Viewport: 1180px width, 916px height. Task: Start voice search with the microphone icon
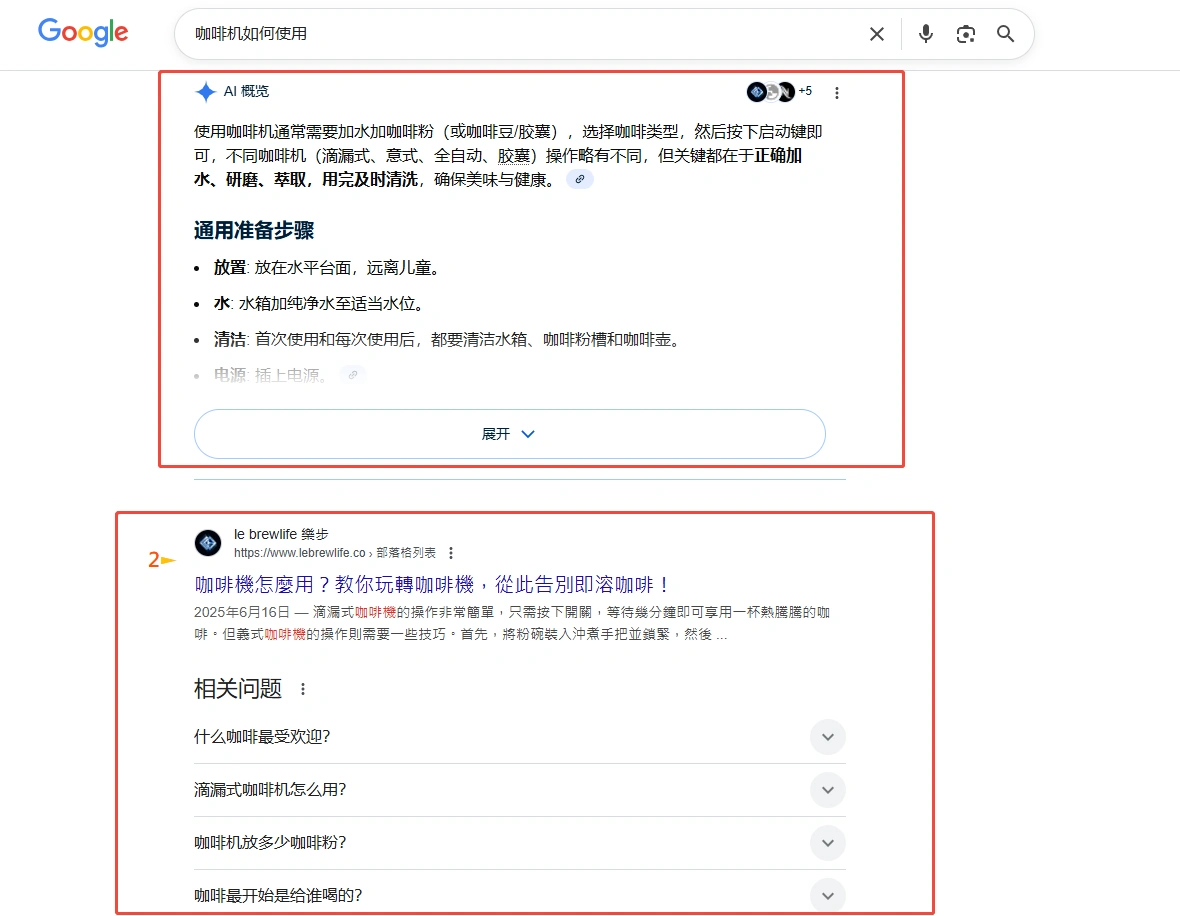tap(926, 34)
